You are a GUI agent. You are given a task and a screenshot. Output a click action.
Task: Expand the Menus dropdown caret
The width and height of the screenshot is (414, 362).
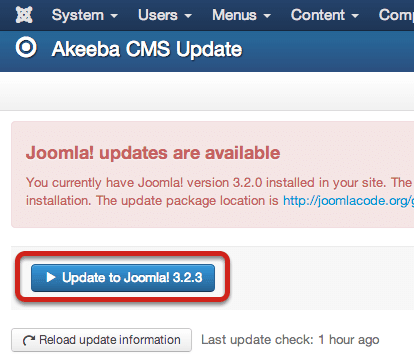coord(267,16)
